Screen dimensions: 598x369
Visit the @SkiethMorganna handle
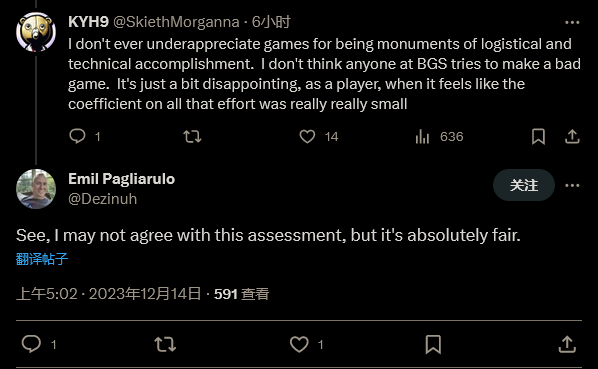click(176, 22)
